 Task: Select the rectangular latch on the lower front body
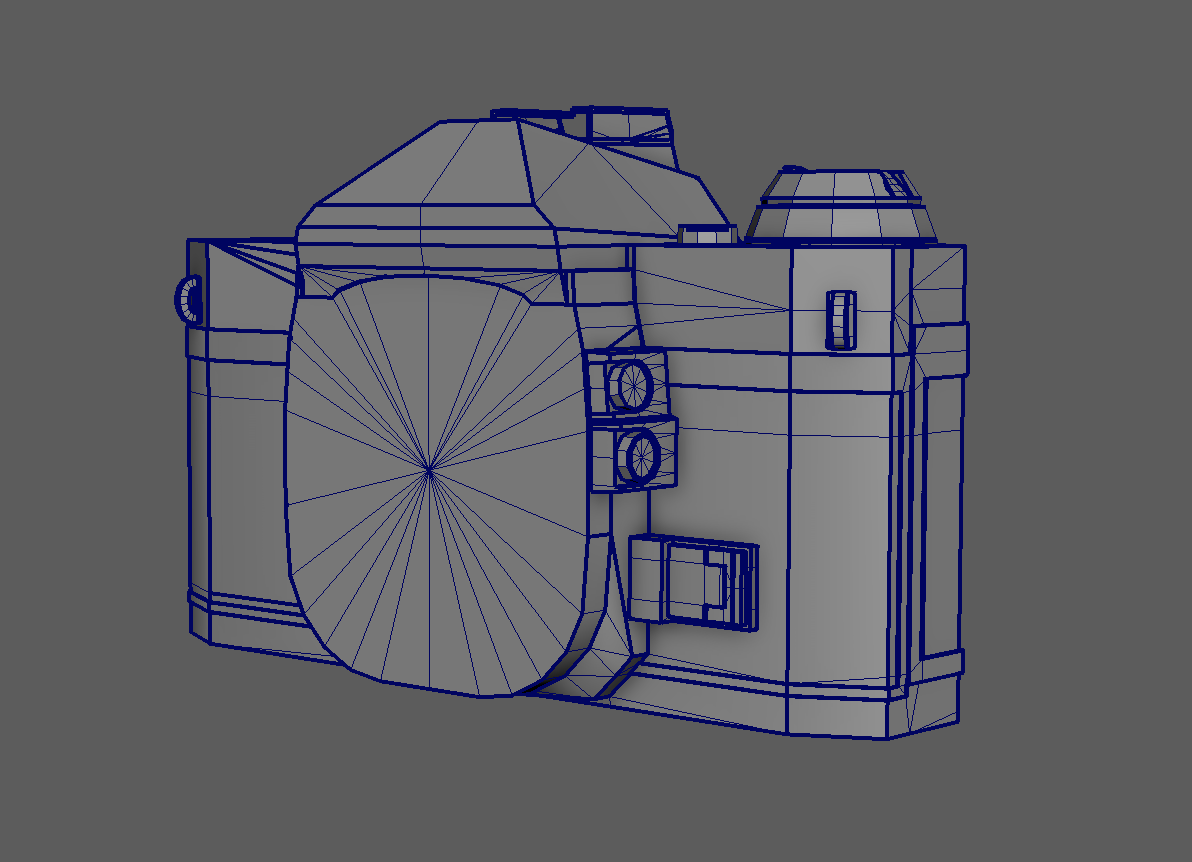tap(693, 582)
